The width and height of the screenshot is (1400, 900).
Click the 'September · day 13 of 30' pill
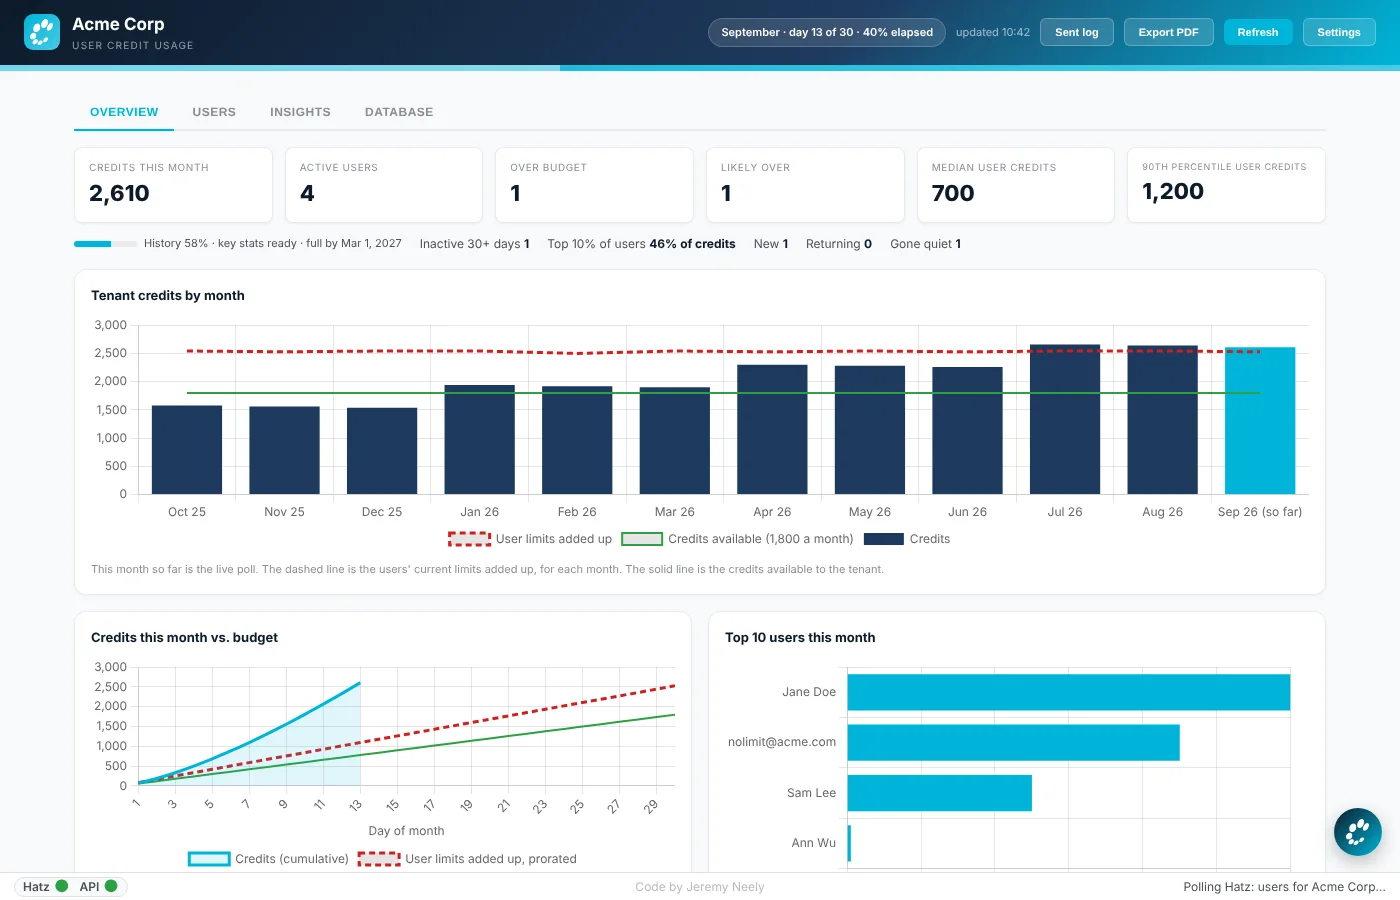[x=827, y=32]
